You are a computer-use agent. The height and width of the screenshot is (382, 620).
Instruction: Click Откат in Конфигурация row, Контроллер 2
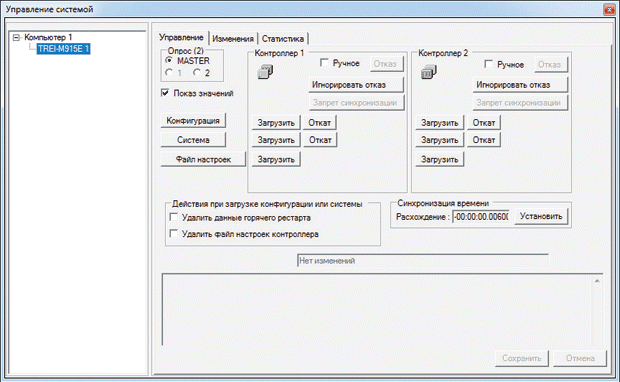click(x=484, y=123)
